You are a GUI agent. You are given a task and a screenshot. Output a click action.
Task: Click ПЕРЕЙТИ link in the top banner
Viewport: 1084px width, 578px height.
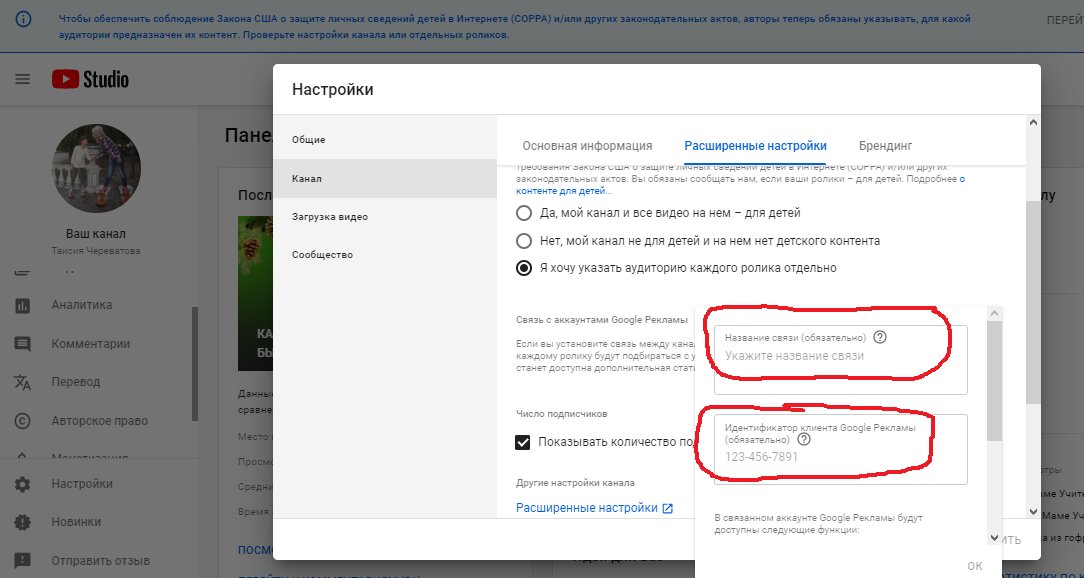[x=1065, y=21]
